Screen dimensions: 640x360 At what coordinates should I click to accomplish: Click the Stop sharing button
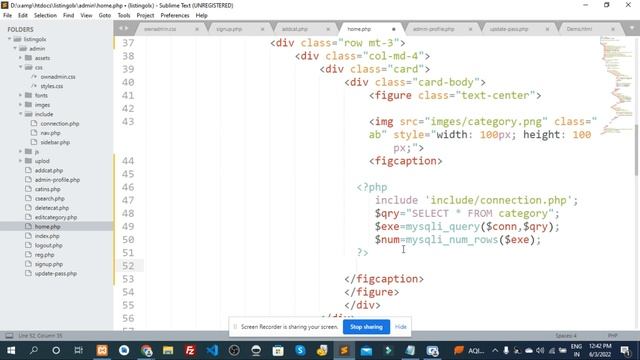[x=366, y=327]
